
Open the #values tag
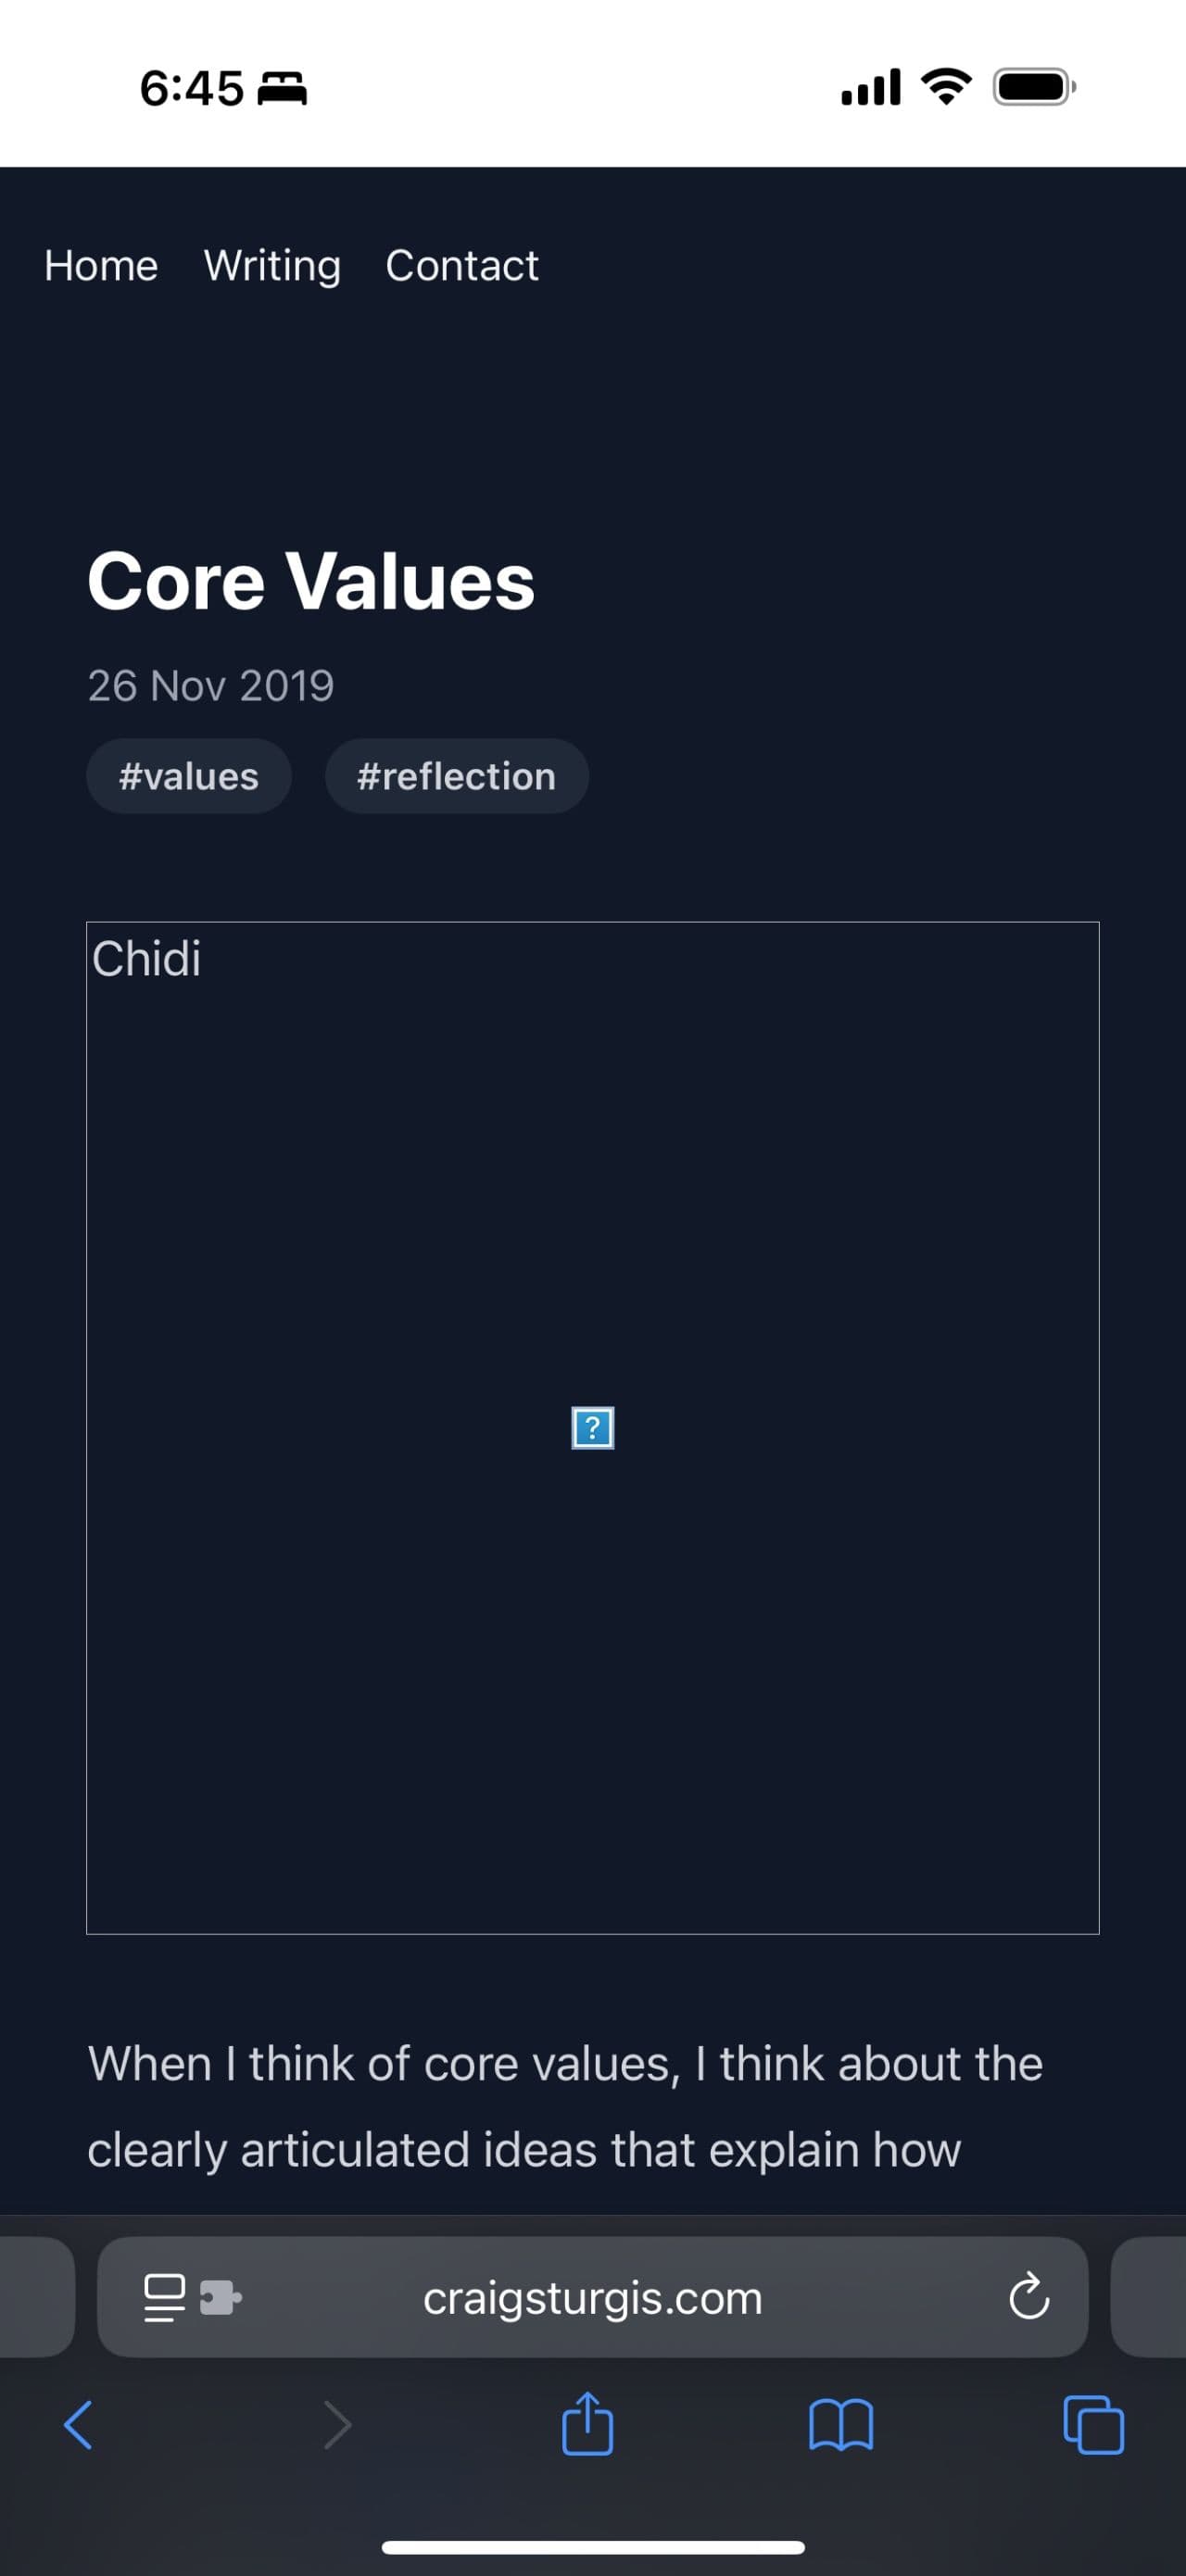point(188,775)
